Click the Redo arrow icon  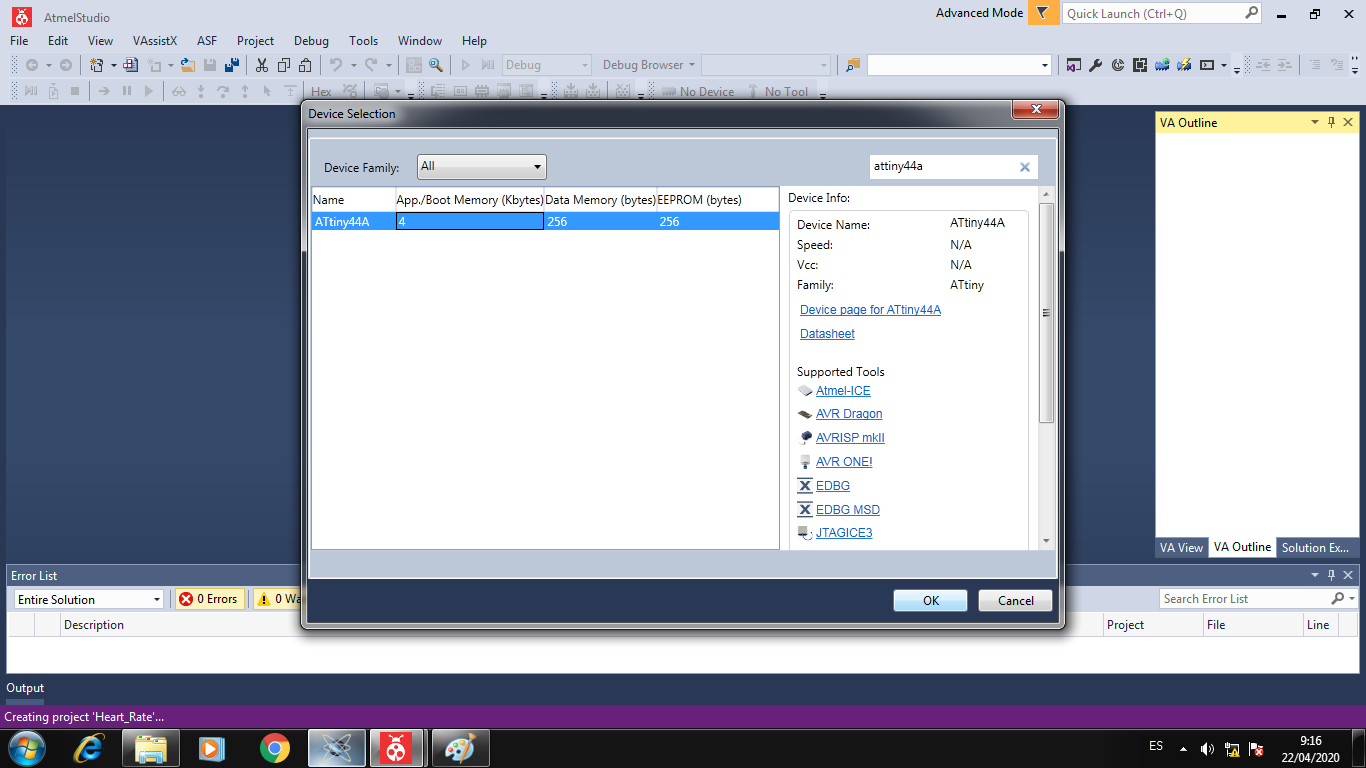tap(371, 65)
